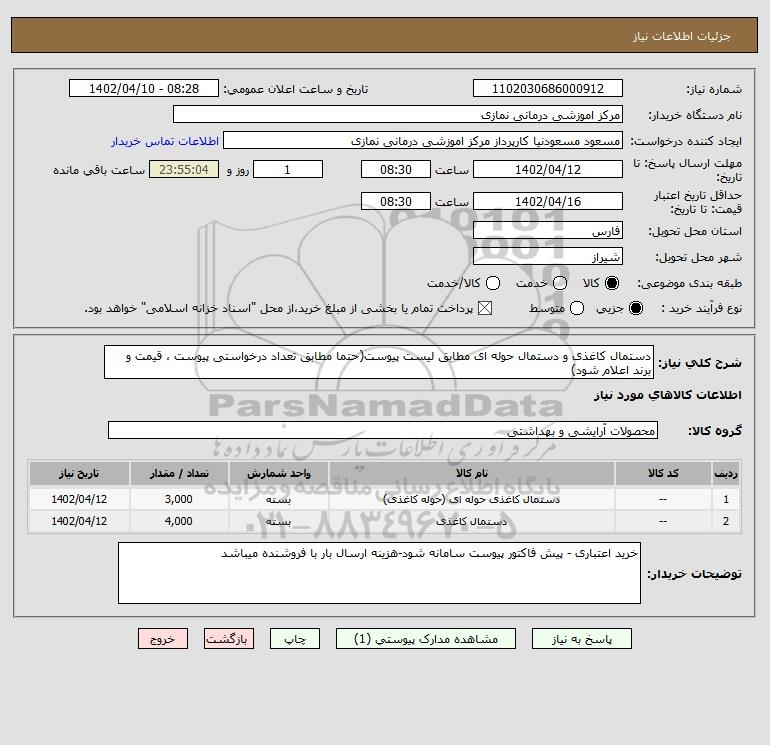Toggle the اسناد خزانه اسلامی payment checkbox
The height and width of the screenshot is (745, 770).
click(485, 308)
